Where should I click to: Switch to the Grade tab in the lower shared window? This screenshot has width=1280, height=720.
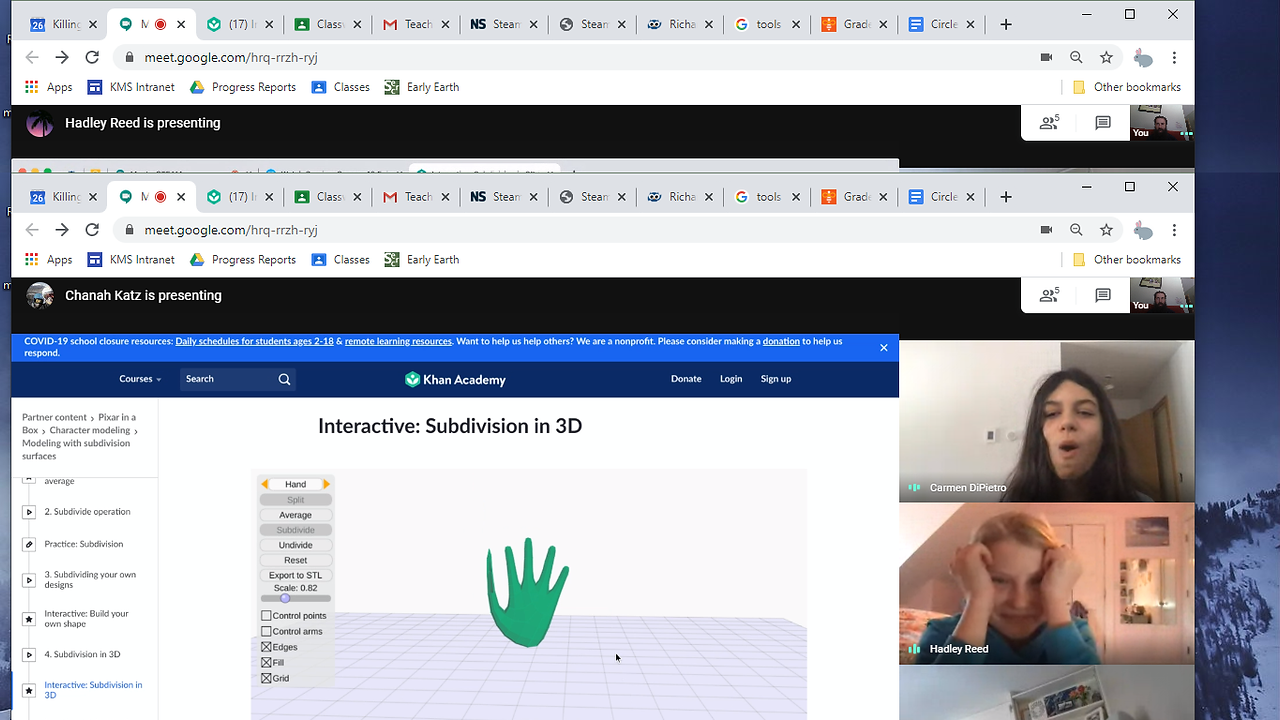coord(856,197)
